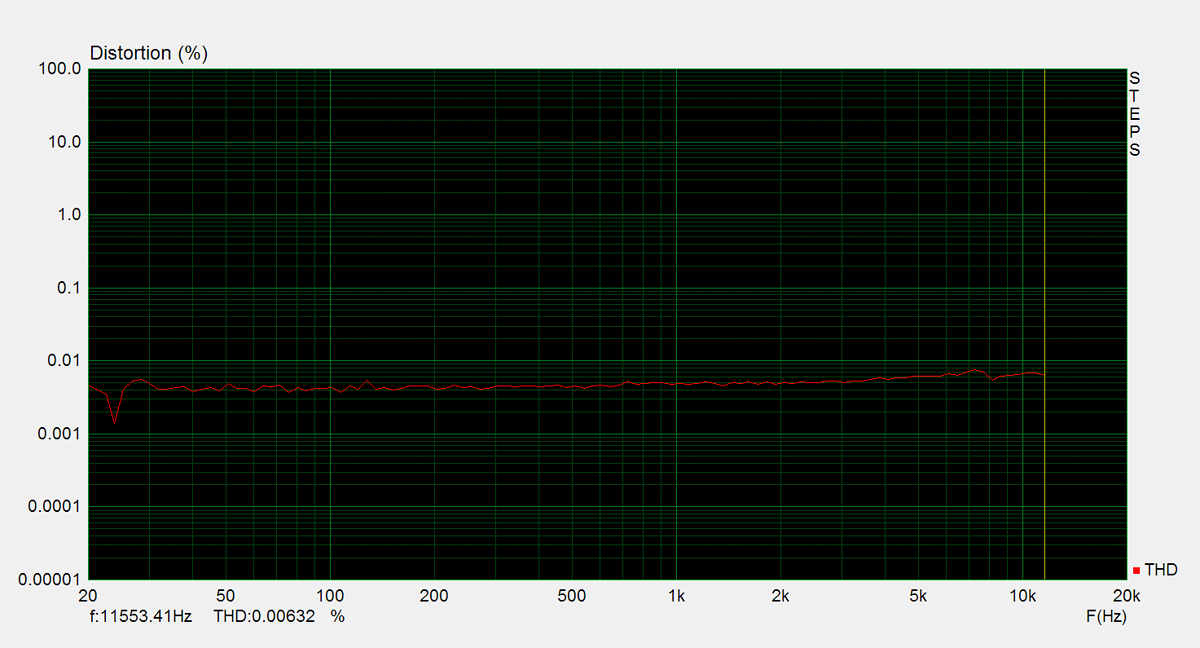
Task: Click the f:11553.41Hz frequency readout
Action: pyautogui.click(x=140, y=617)
